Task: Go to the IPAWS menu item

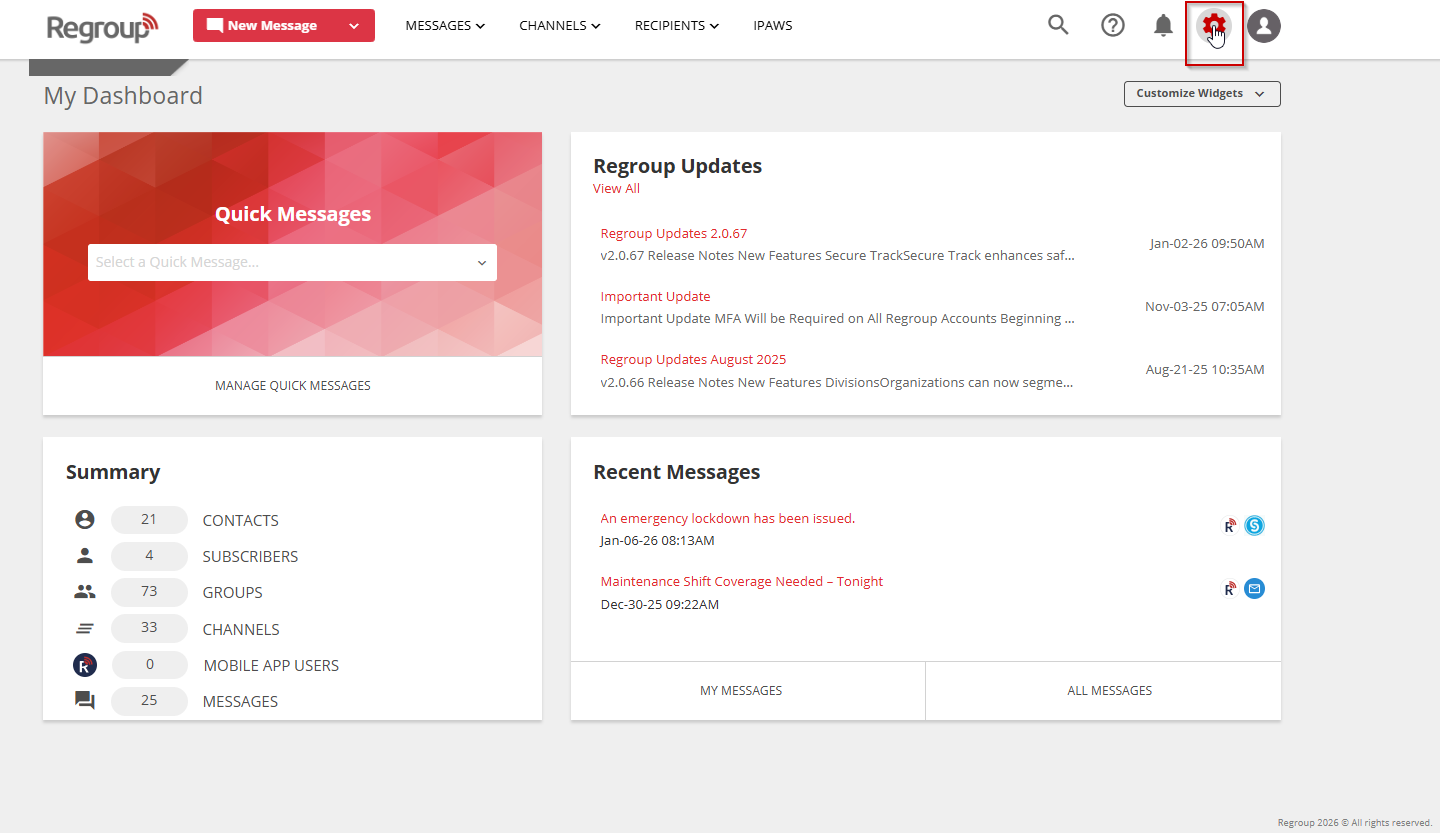Action: click(x=773, y=26)
